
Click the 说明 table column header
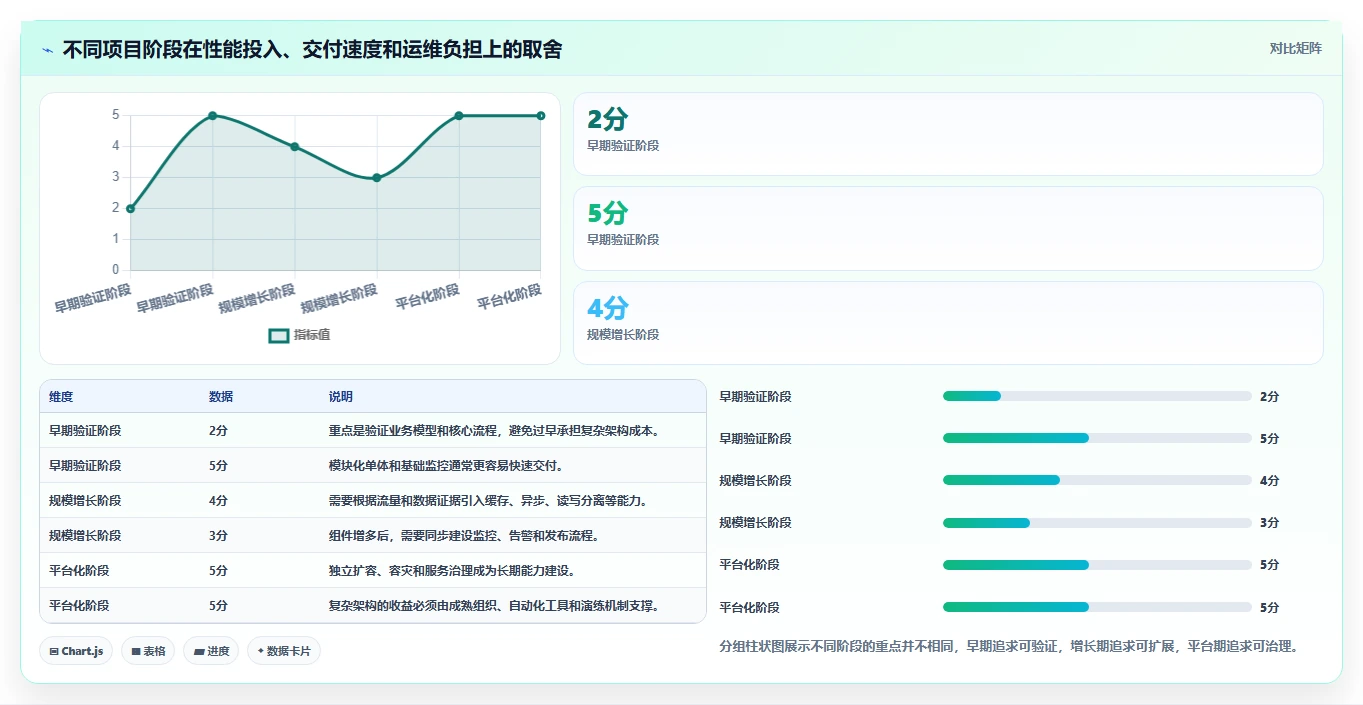point(341,397)
